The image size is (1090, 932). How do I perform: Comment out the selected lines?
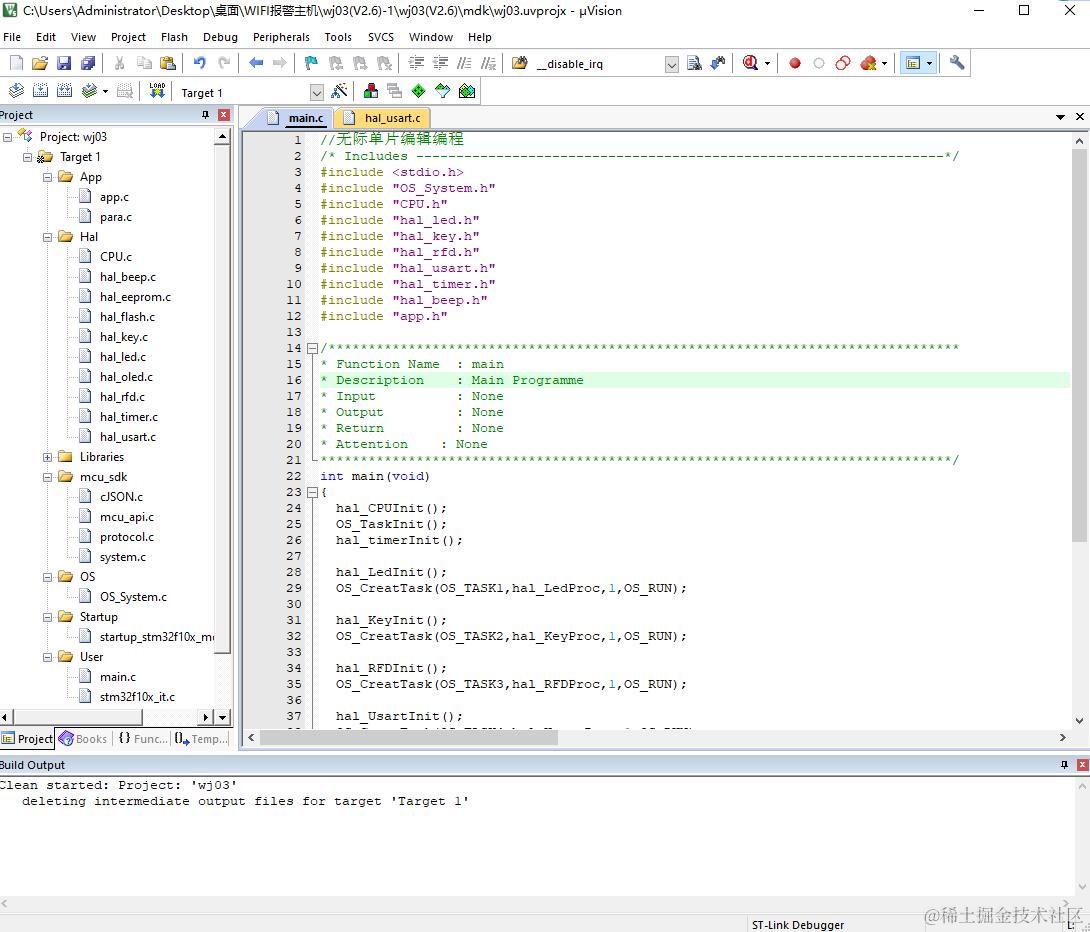[464, 63]
